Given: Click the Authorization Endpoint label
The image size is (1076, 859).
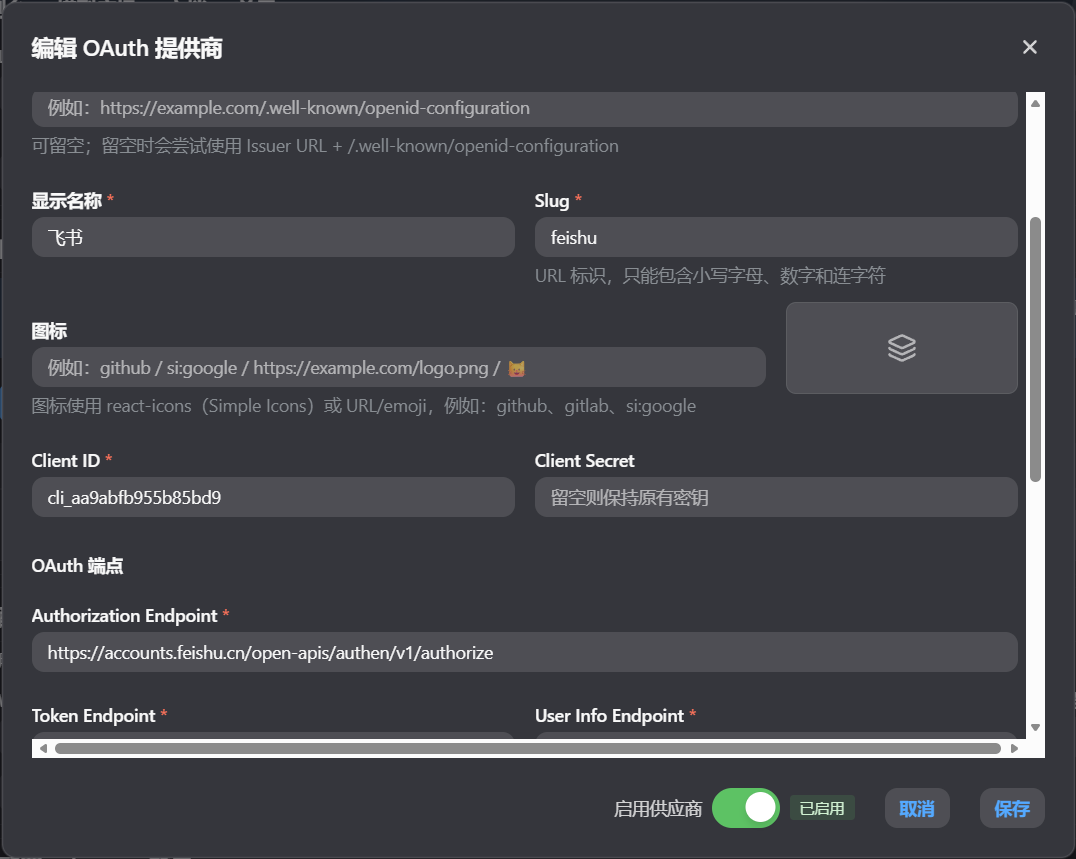Looking at the screenshot, I should click(x=124, y=615).
